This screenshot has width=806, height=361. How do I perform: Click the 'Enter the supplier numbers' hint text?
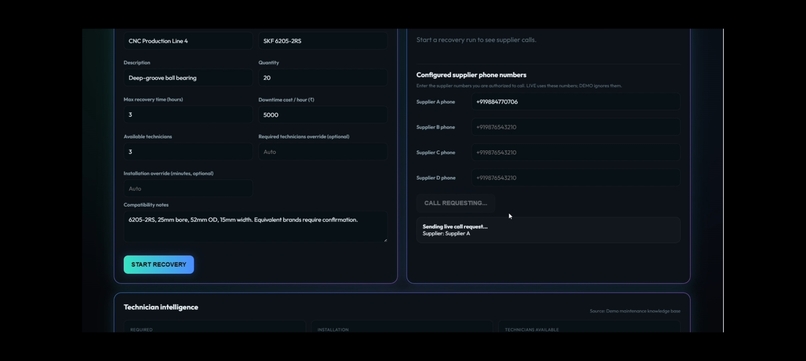click(519, 86)
